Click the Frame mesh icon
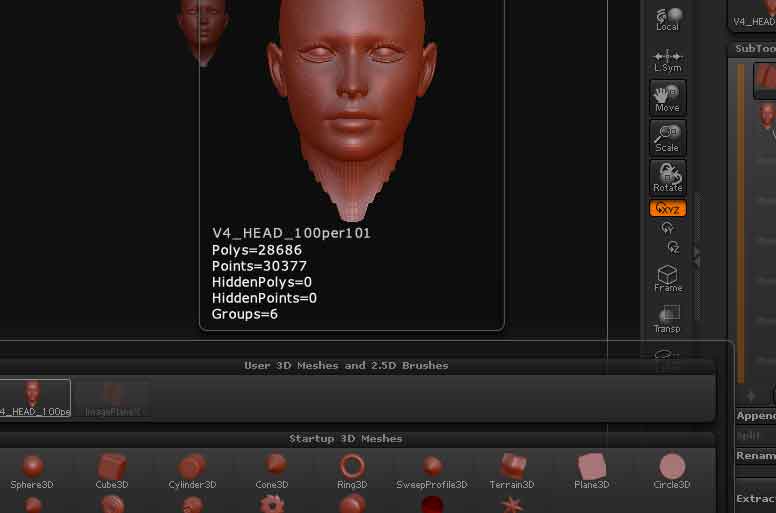This screenshot has width=776, height=513. tap(667, 279)
